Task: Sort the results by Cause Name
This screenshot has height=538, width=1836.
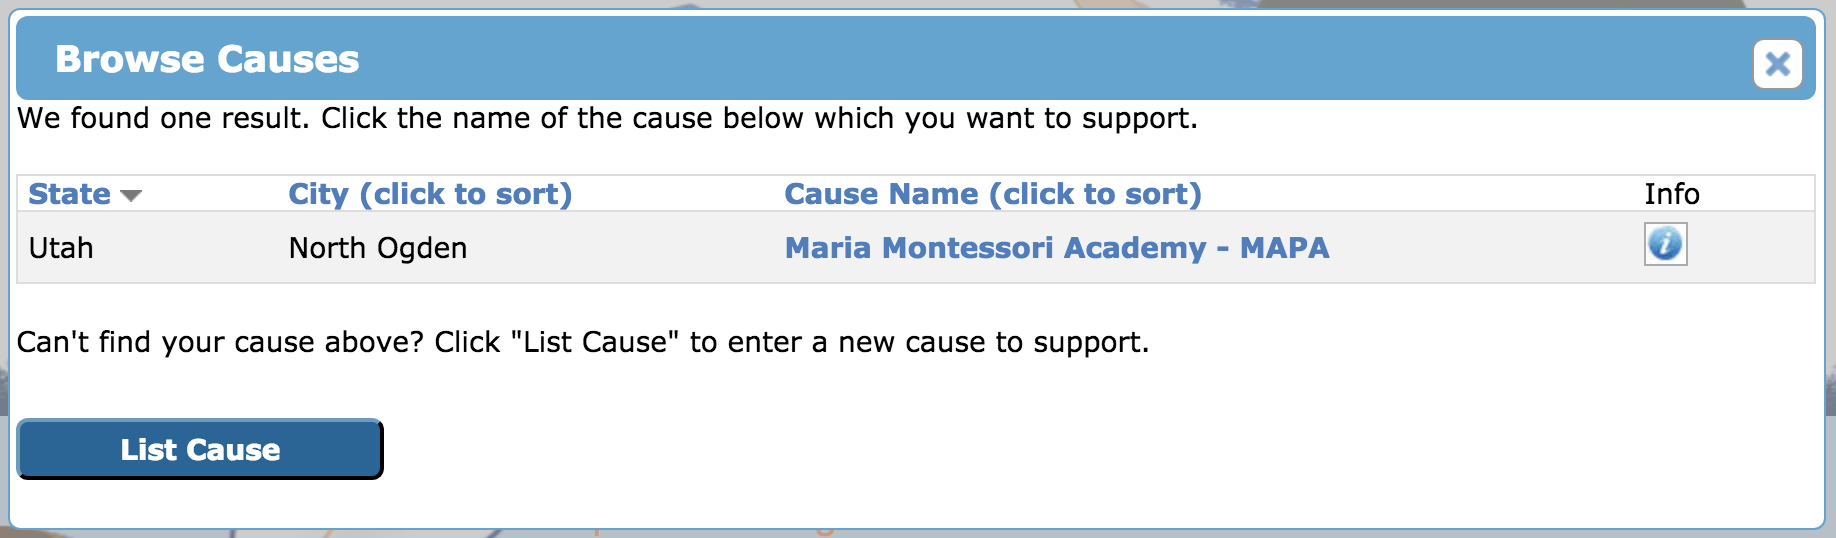Action: point(992,194)
